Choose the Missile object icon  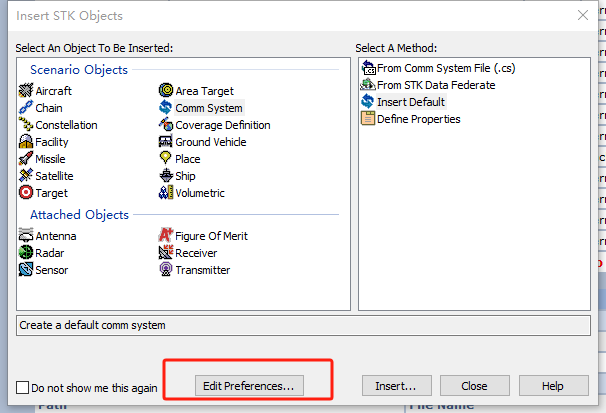26,158
